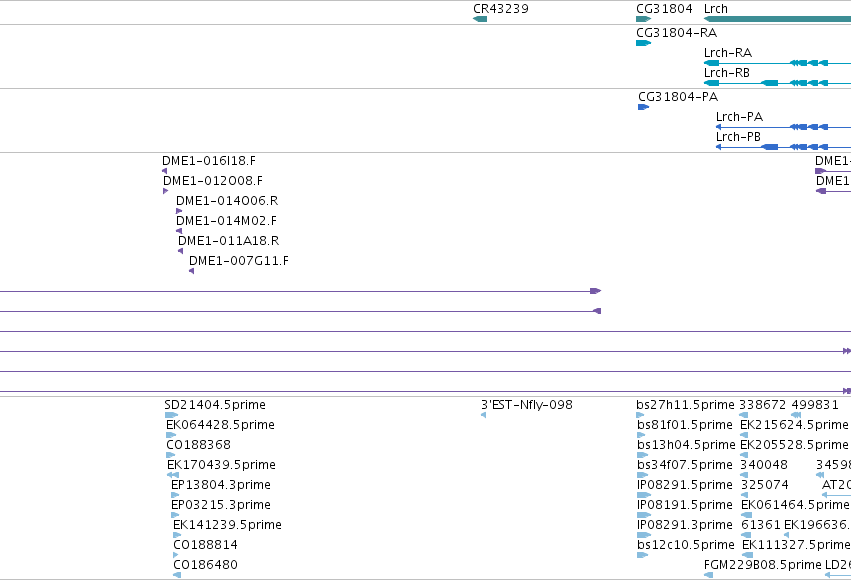Click the EK061464.5prime EST label
851x580 pixels.
(795, 505)
